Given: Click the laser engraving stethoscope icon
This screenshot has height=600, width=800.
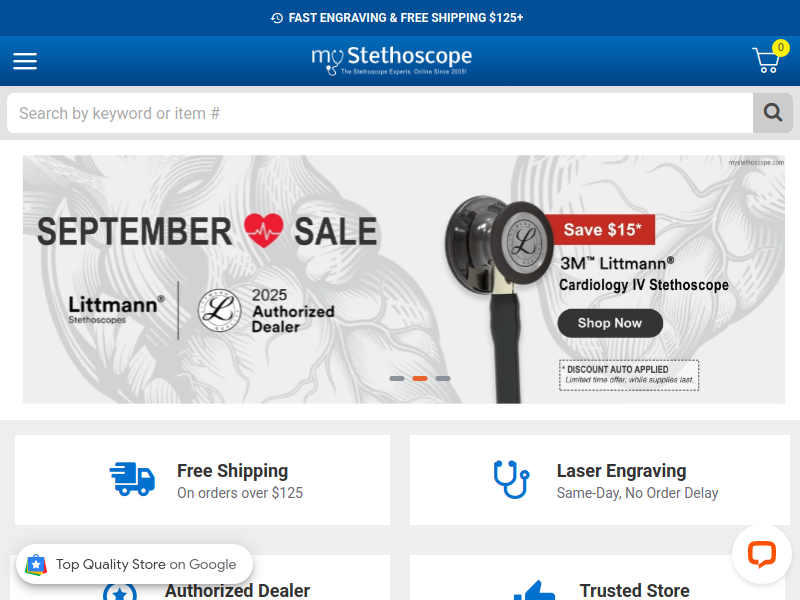Looking at the screenshot, I should click(511, 479).
